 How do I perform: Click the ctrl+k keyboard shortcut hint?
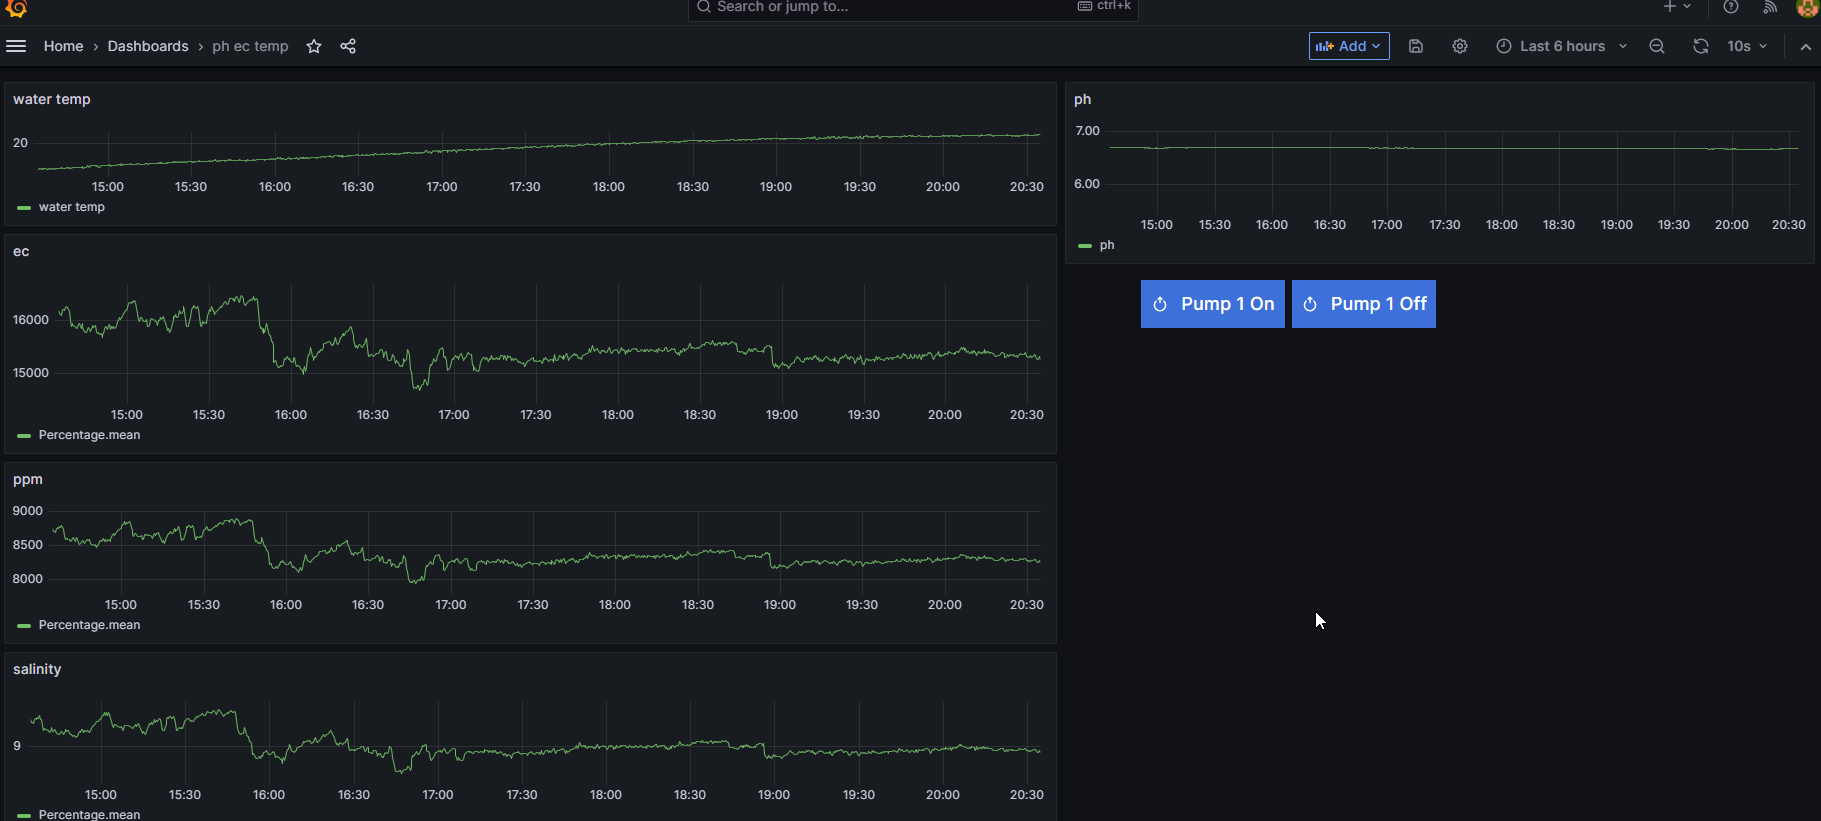click(1105, 6)
